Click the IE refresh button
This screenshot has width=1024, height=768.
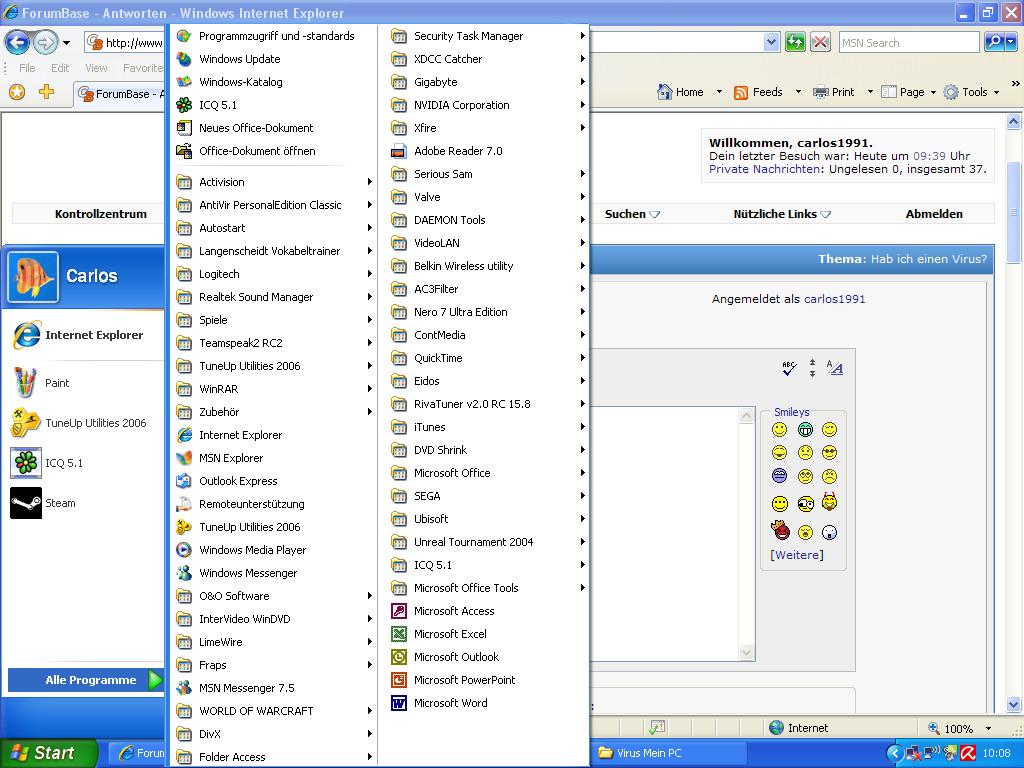pyautogui.click(x=795, y=43)
